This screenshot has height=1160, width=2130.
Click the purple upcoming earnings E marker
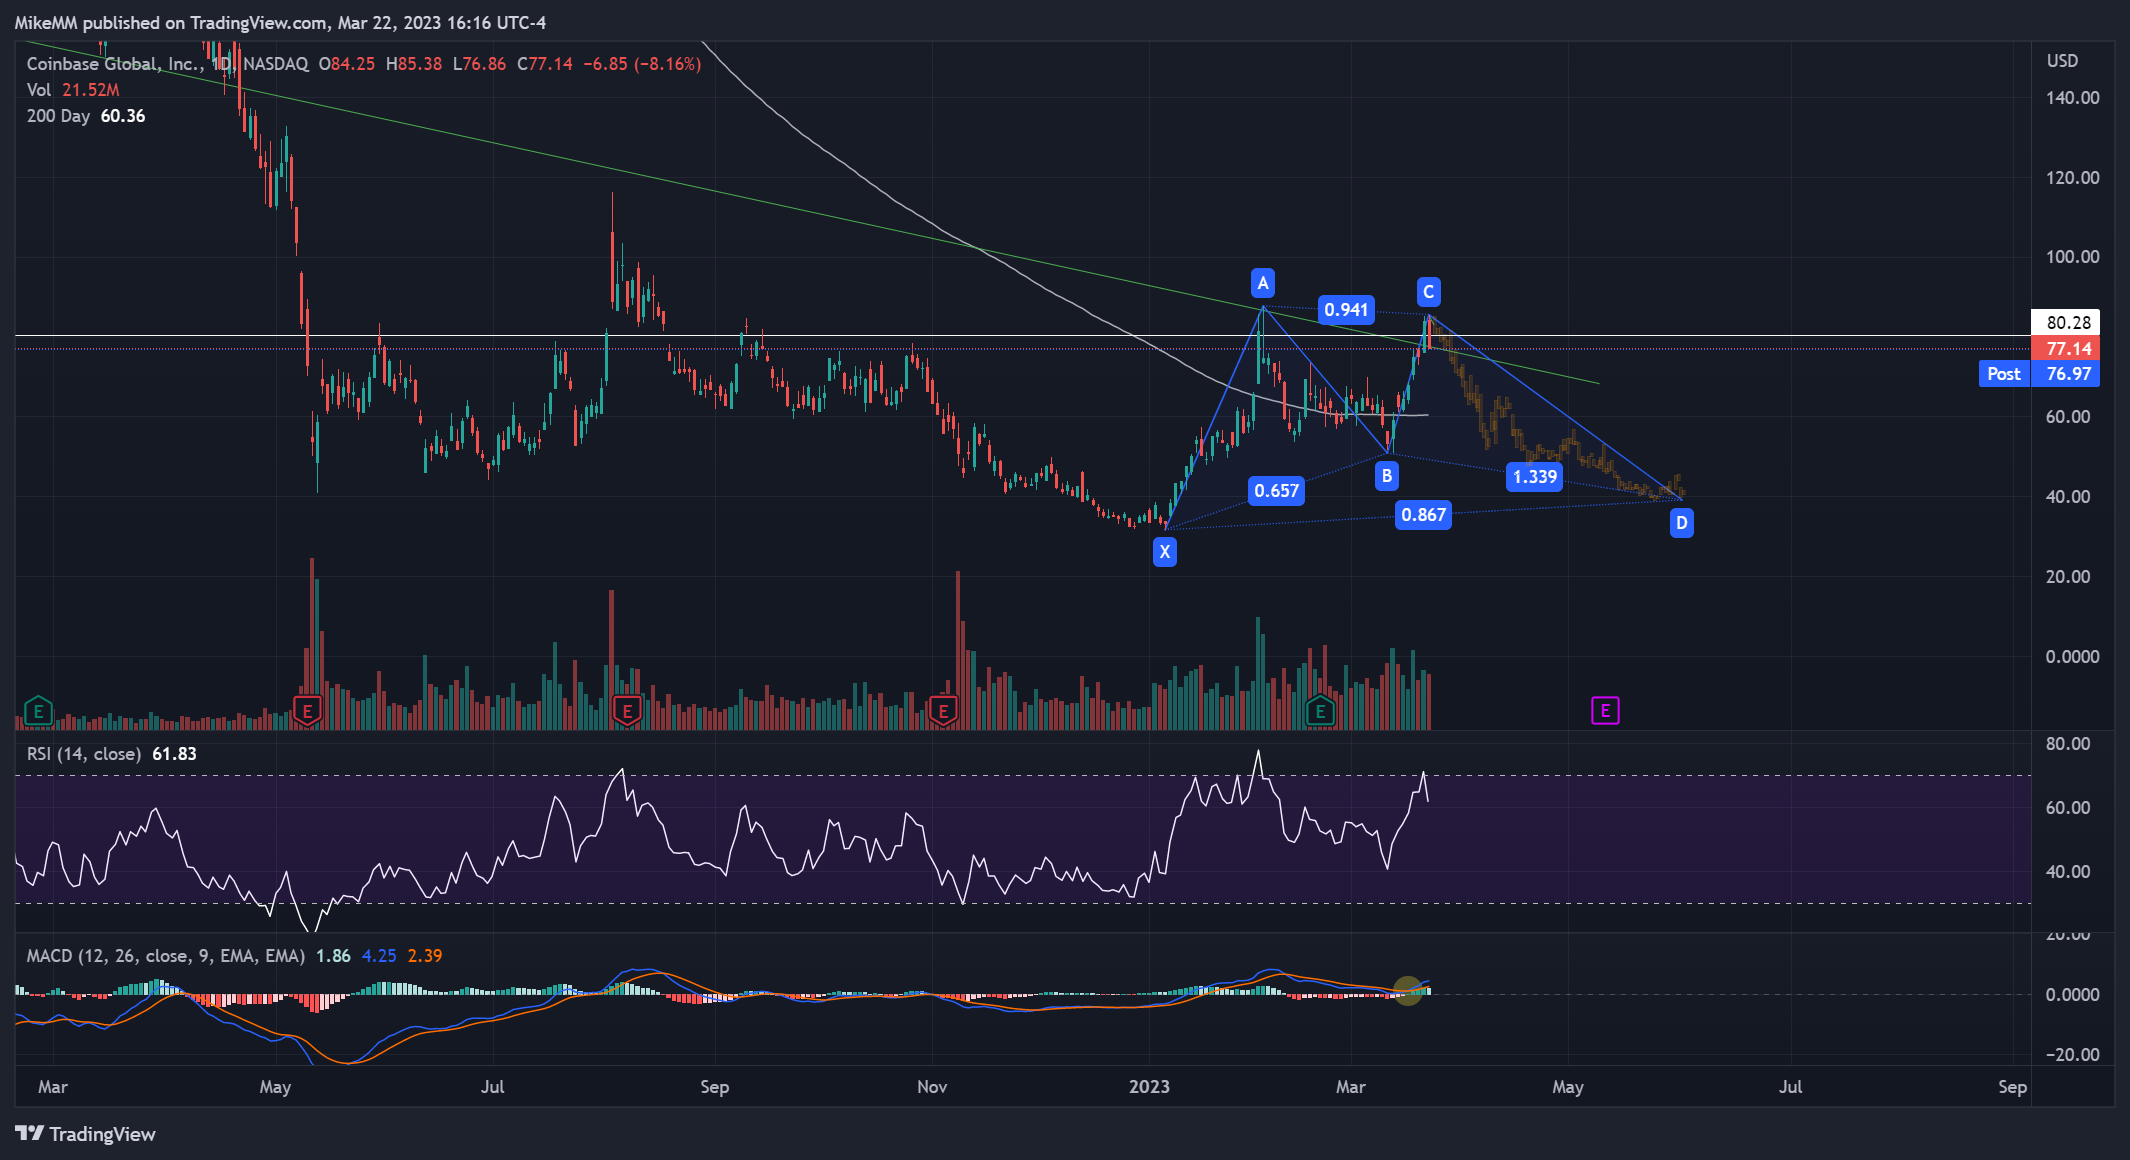click(x=1605, y=711)
